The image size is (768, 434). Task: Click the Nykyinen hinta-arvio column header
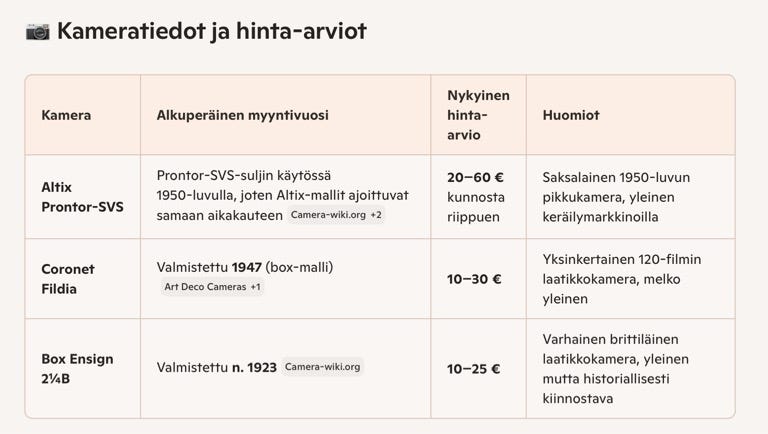click(478, 115)
